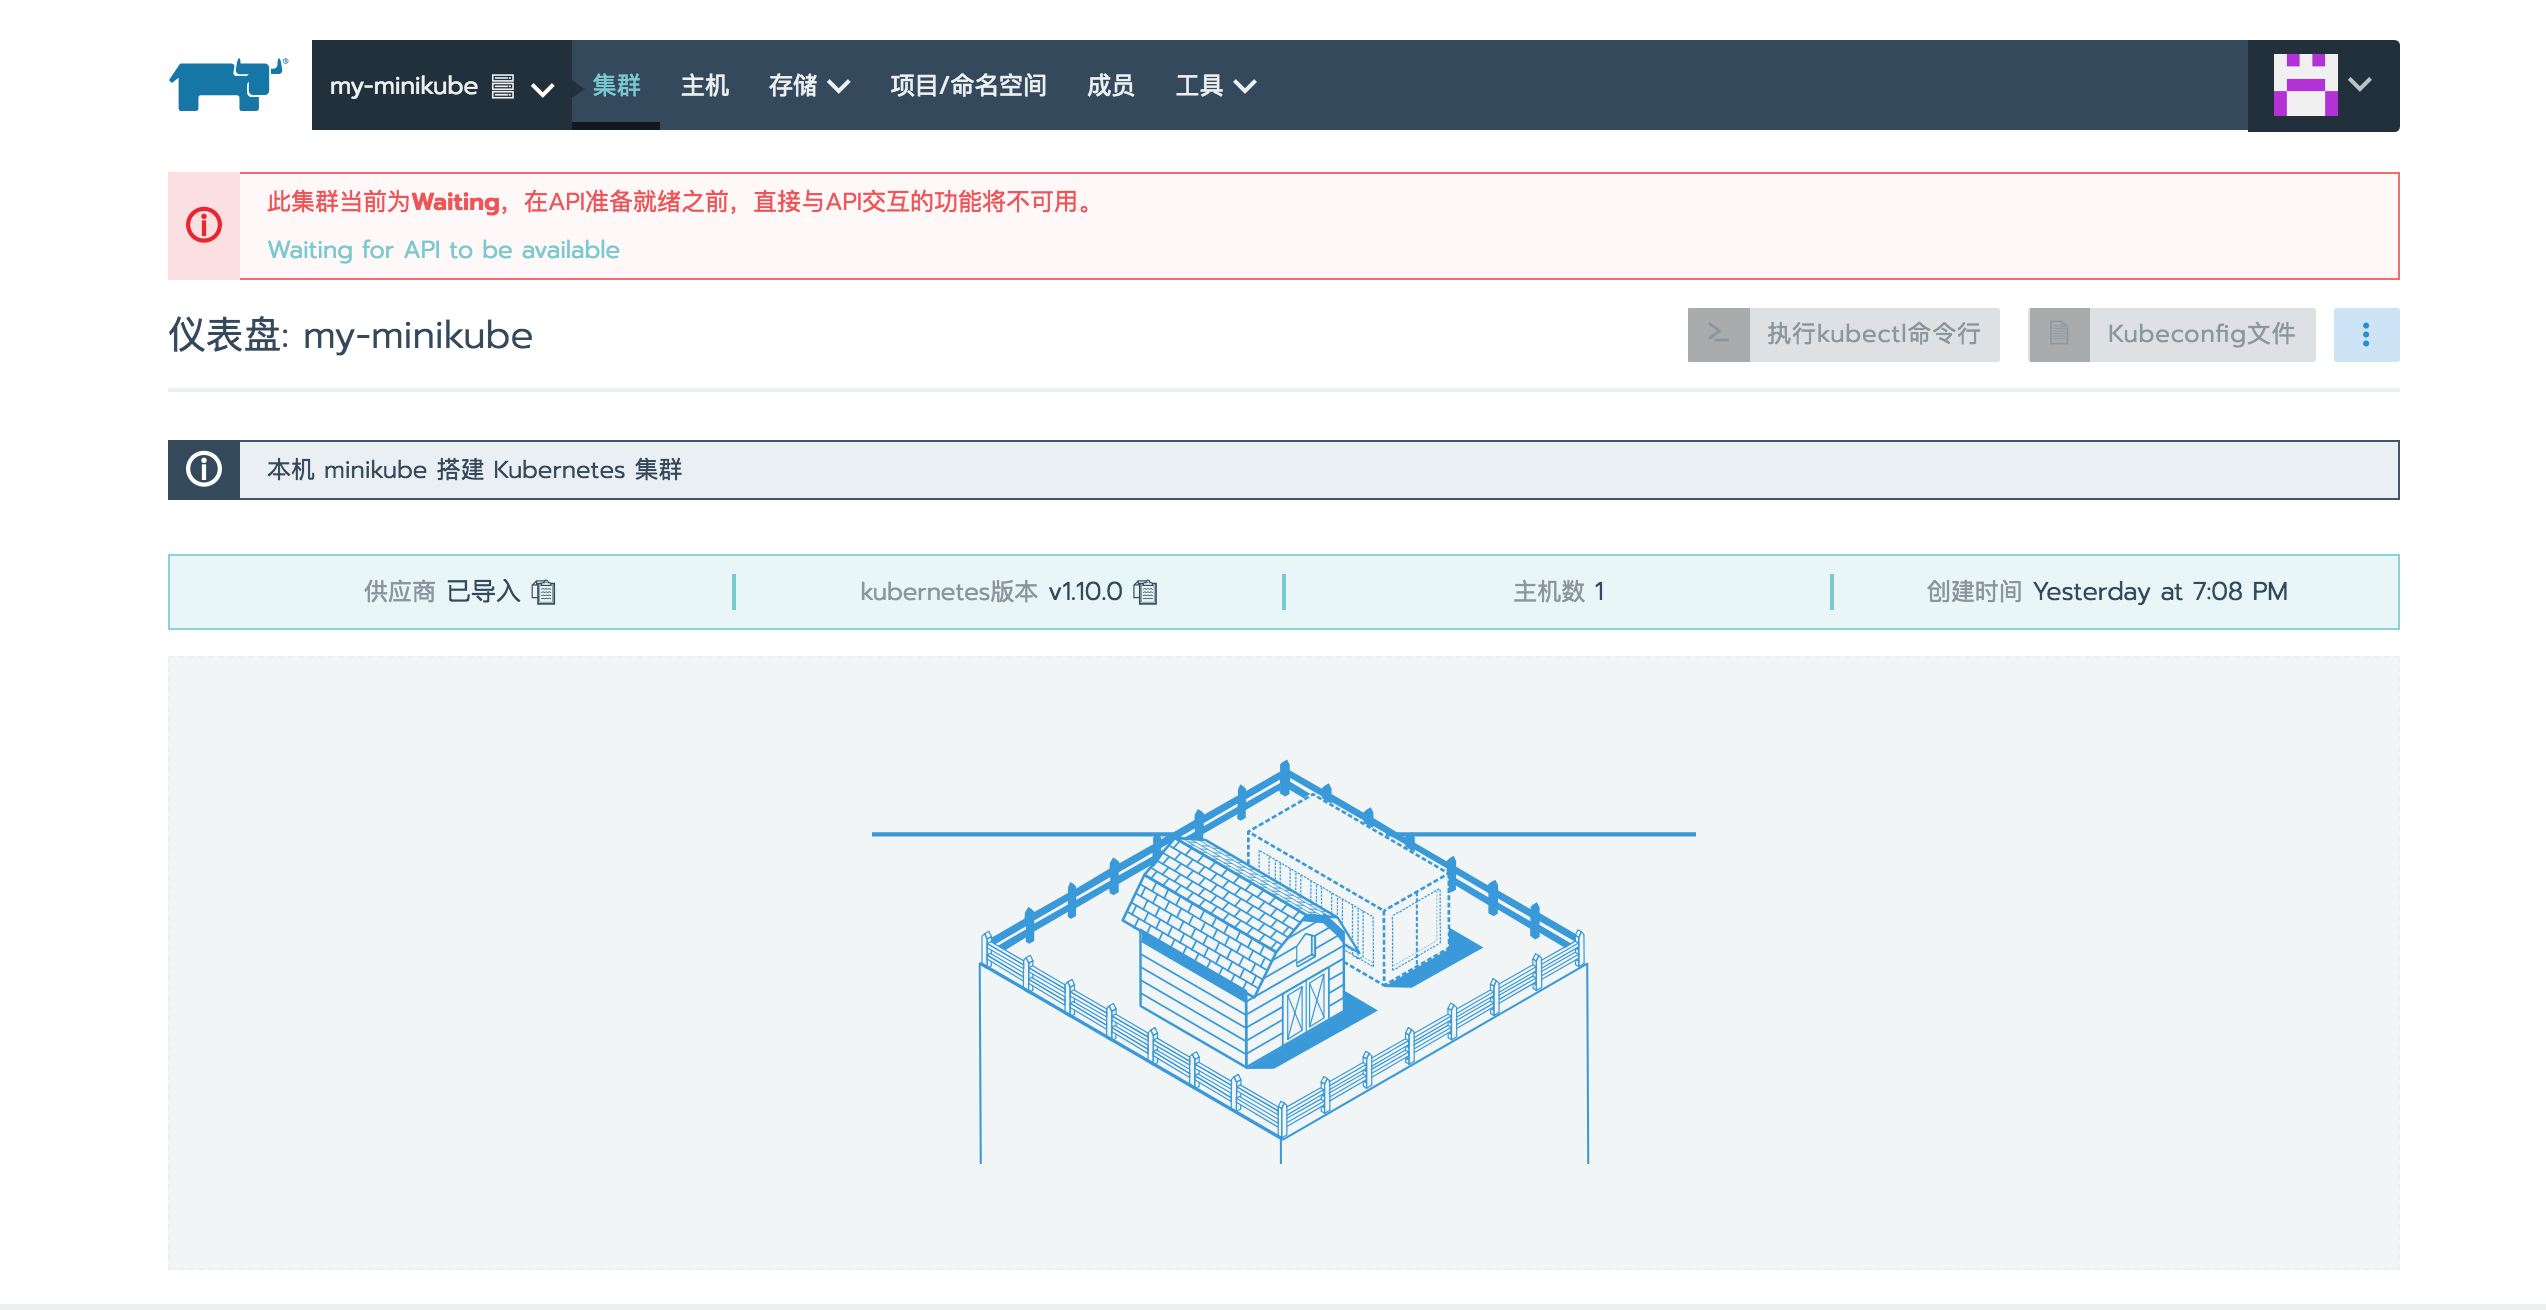Copy the provider value with clipboard icon
Screen dimensions: 2546x1310
544,592
